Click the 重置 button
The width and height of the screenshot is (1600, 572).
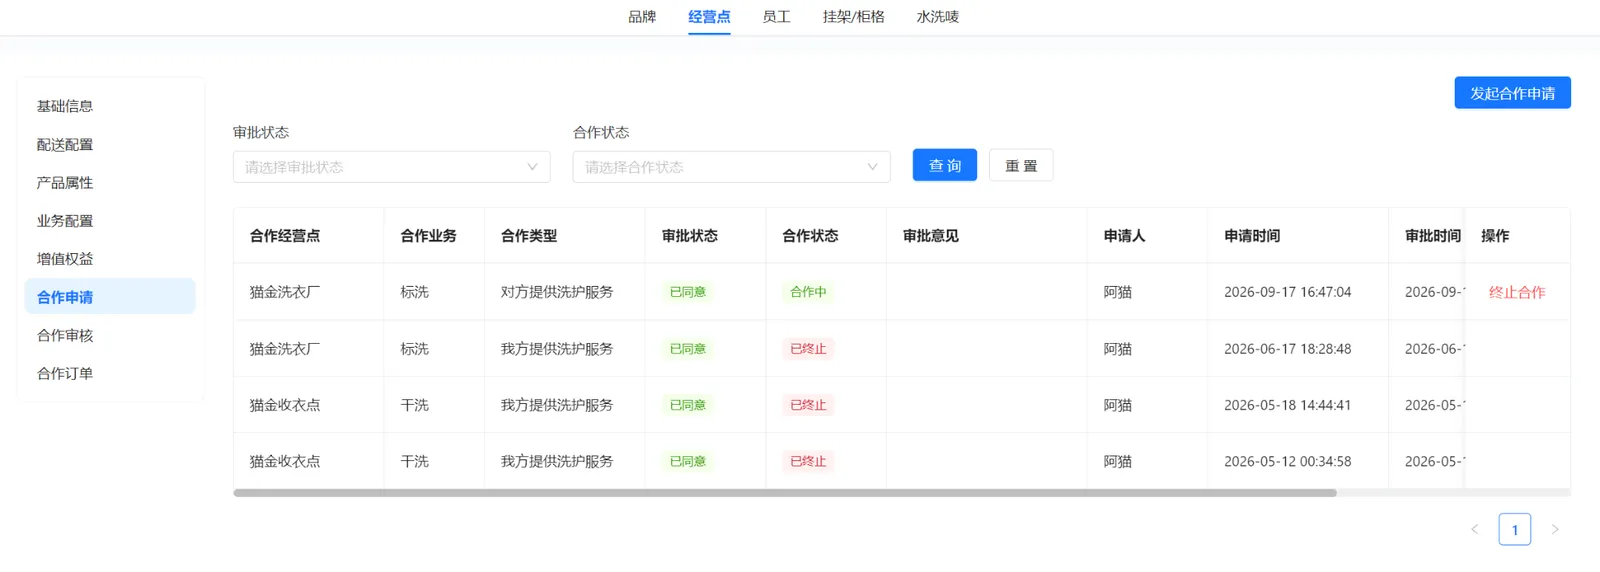[1021, 165]
